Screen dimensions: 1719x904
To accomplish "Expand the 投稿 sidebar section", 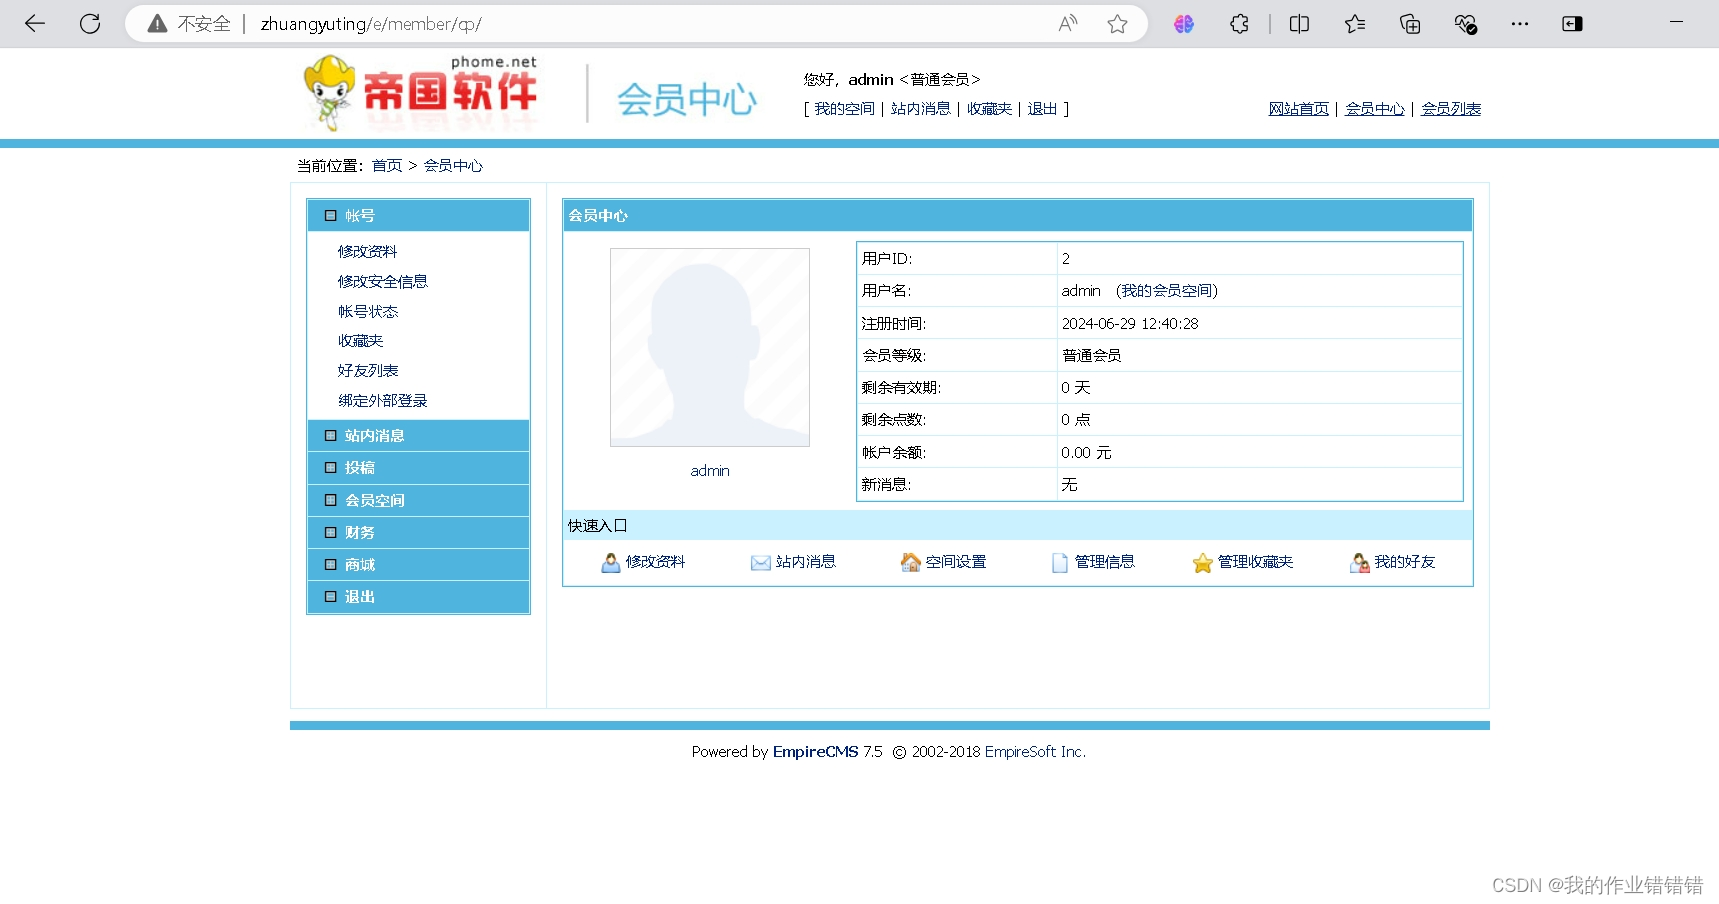I will point(418,468).
